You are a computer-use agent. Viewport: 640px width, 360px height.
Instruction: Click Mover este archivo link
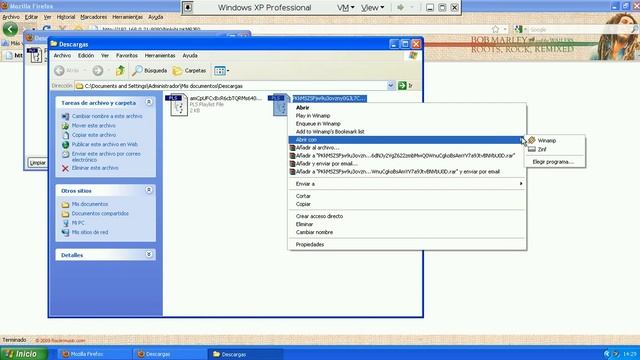point(93,126)
